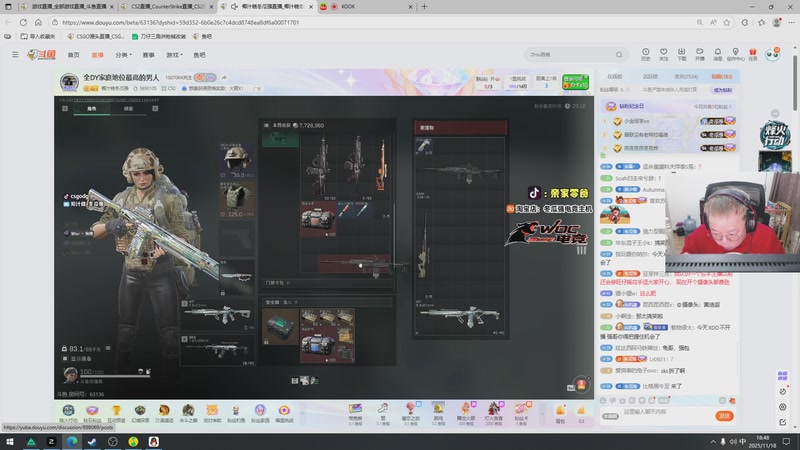Open a new browser tab with plus
800x450 pixels.
pyautogui.click(x=424, y=7)
